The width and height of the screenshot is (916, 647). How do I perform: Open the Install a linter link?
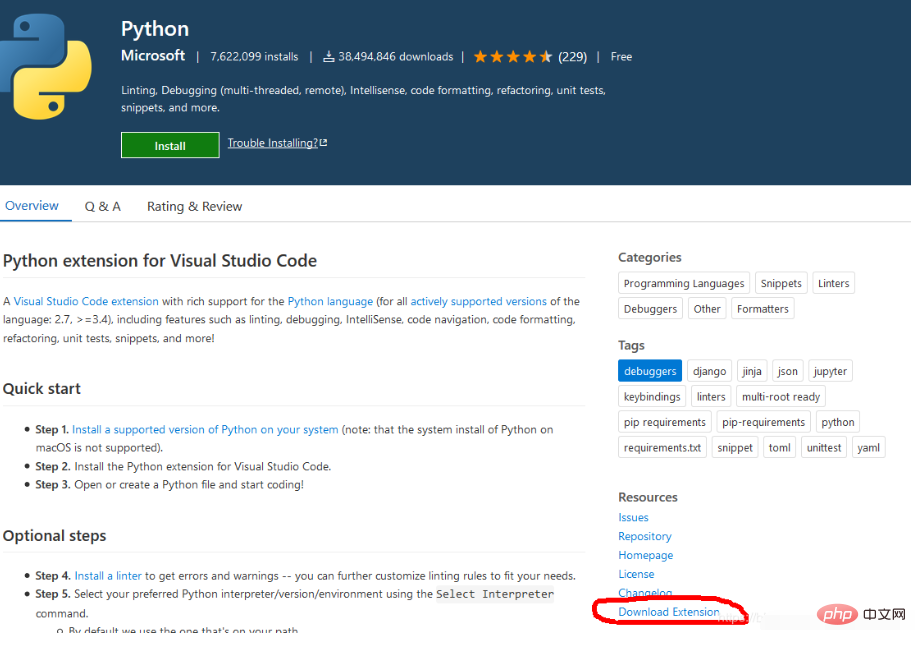coord(108,576)
